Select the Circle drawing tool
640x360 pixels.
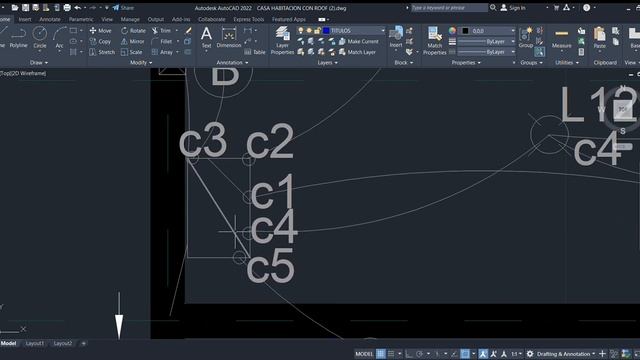(40, 38)
